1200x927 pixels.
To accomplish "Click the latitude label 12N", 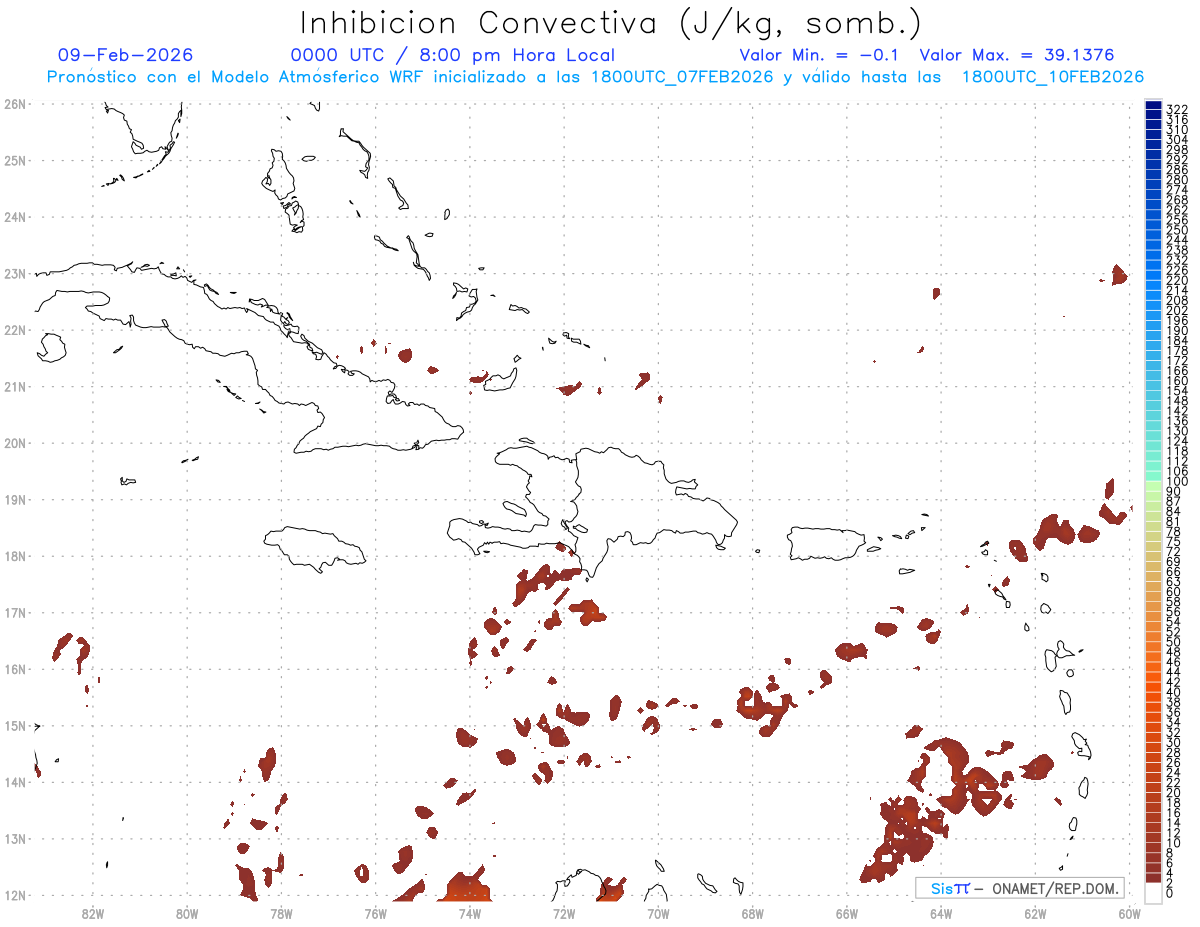I will click(x=15, y=895).
